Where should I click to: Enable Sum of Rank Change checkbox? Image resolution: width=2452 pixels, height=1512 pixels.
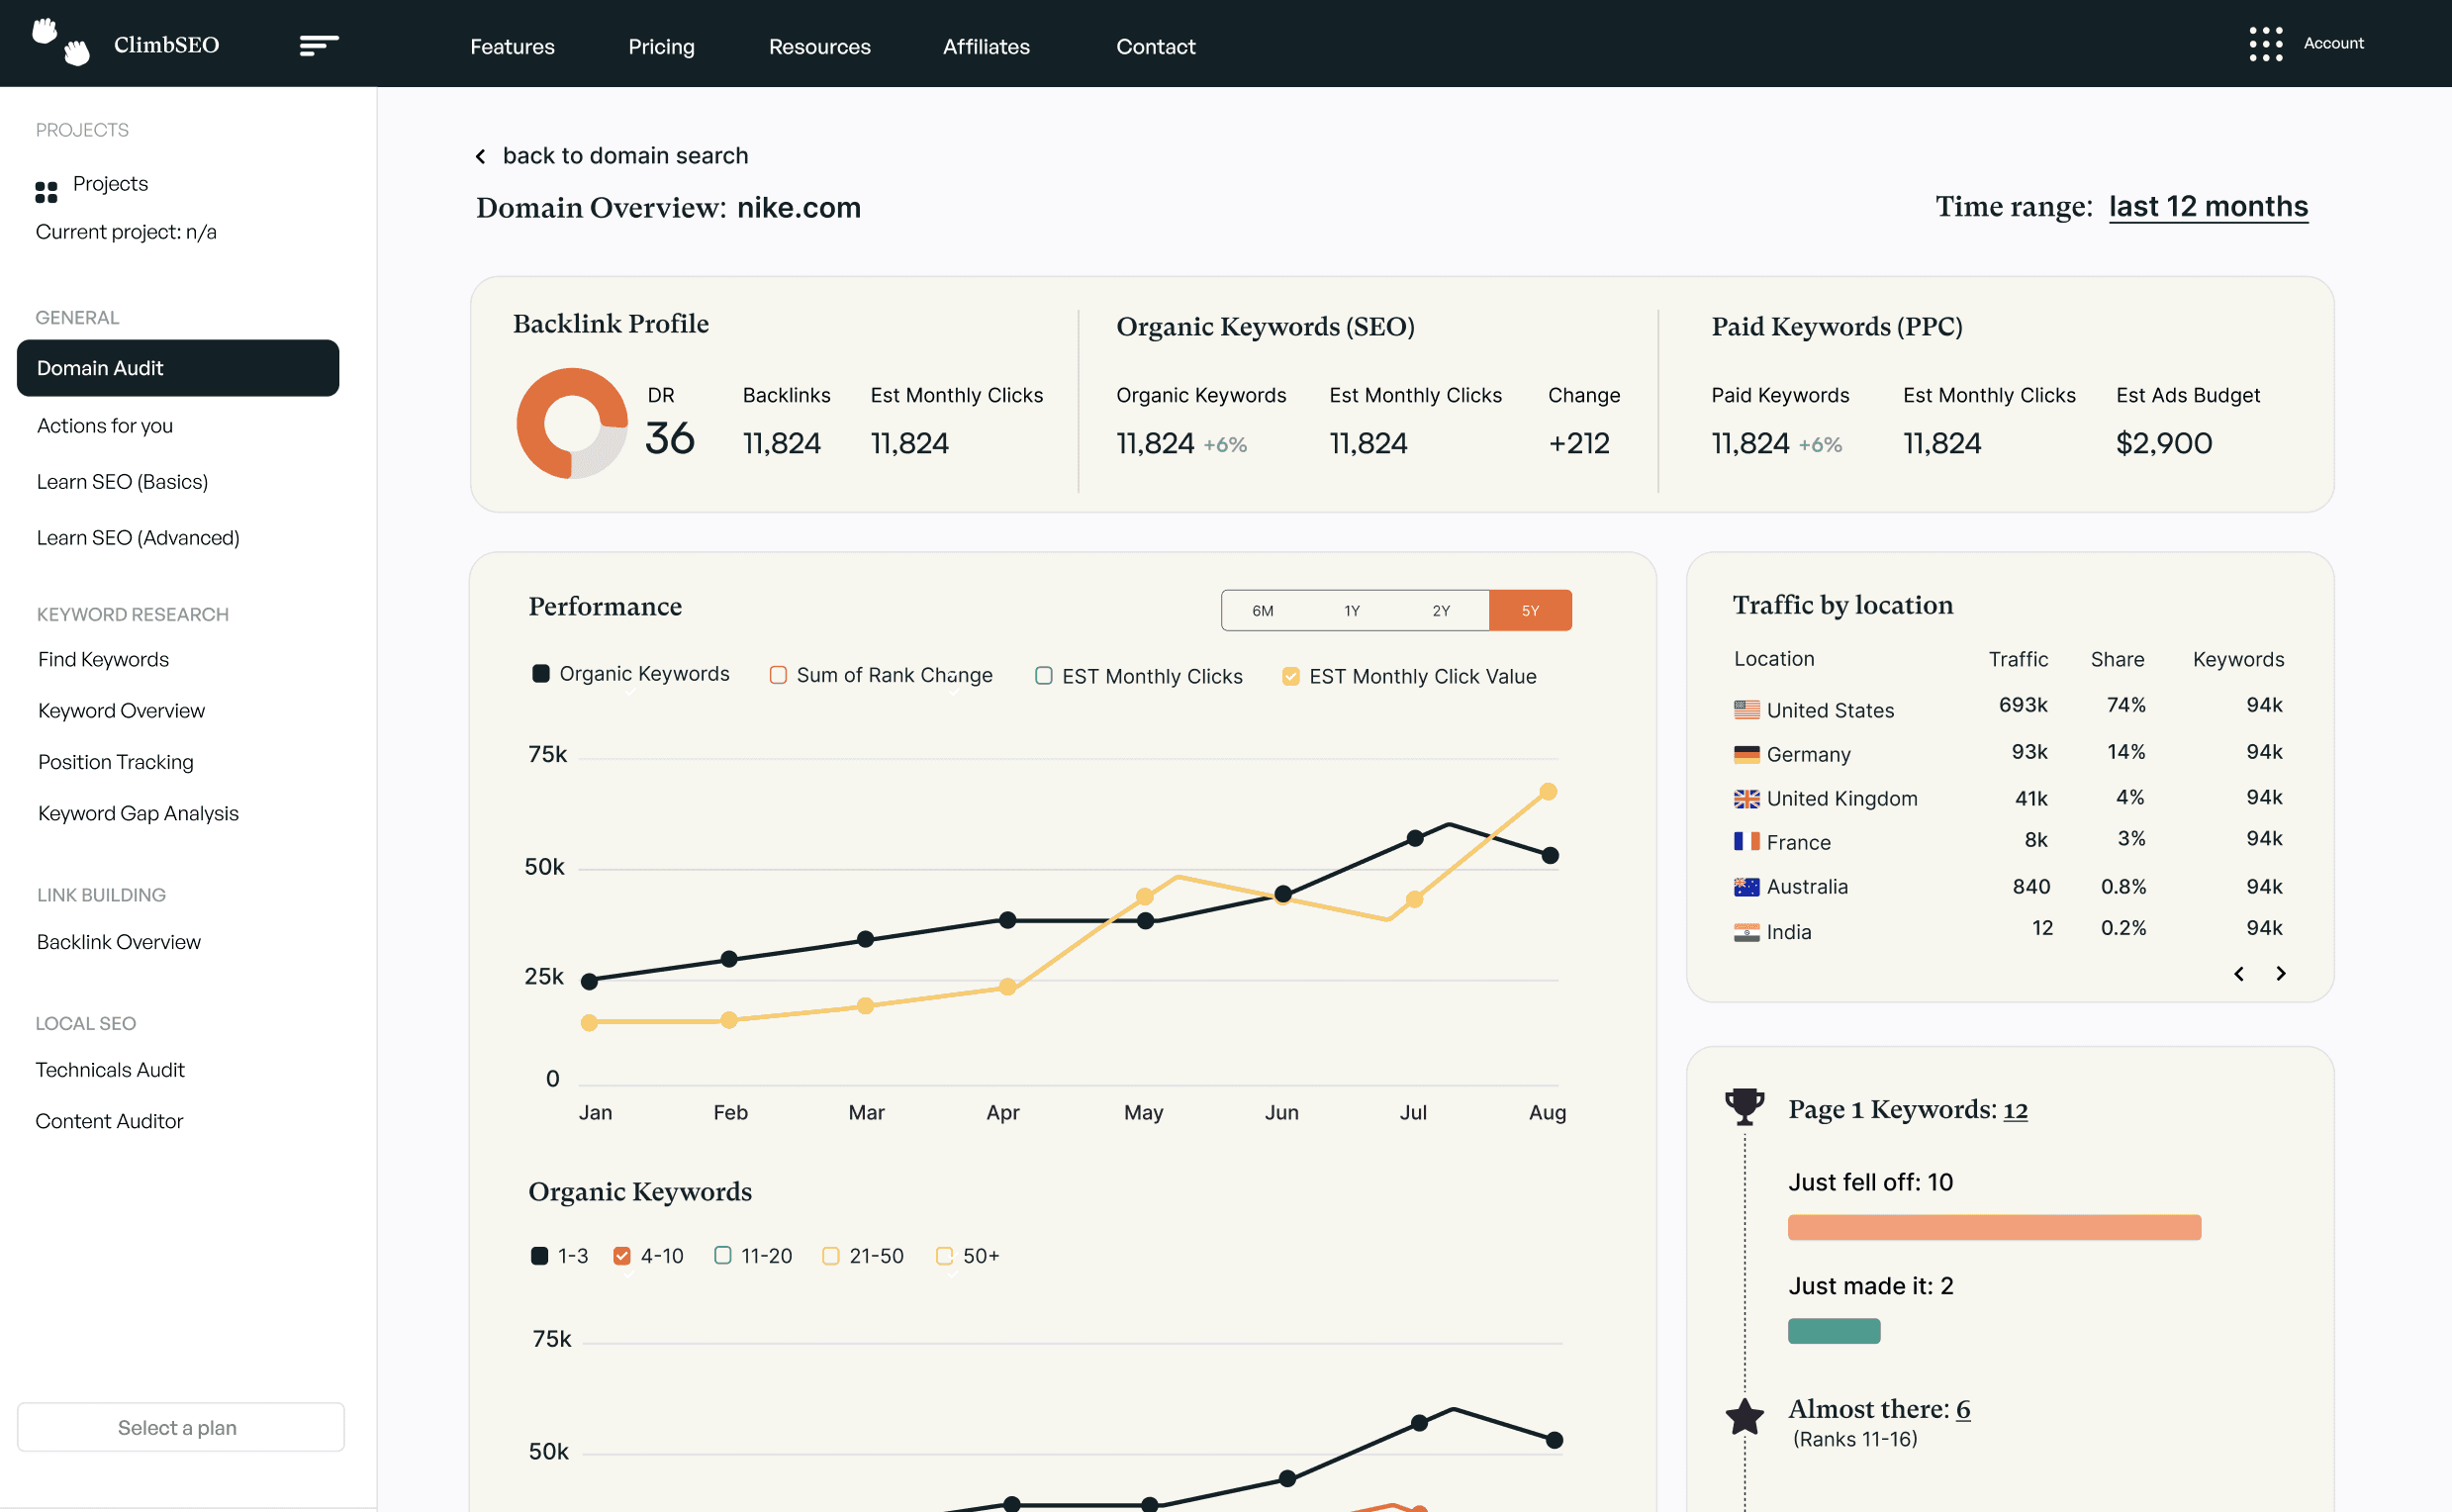[777, 675]
